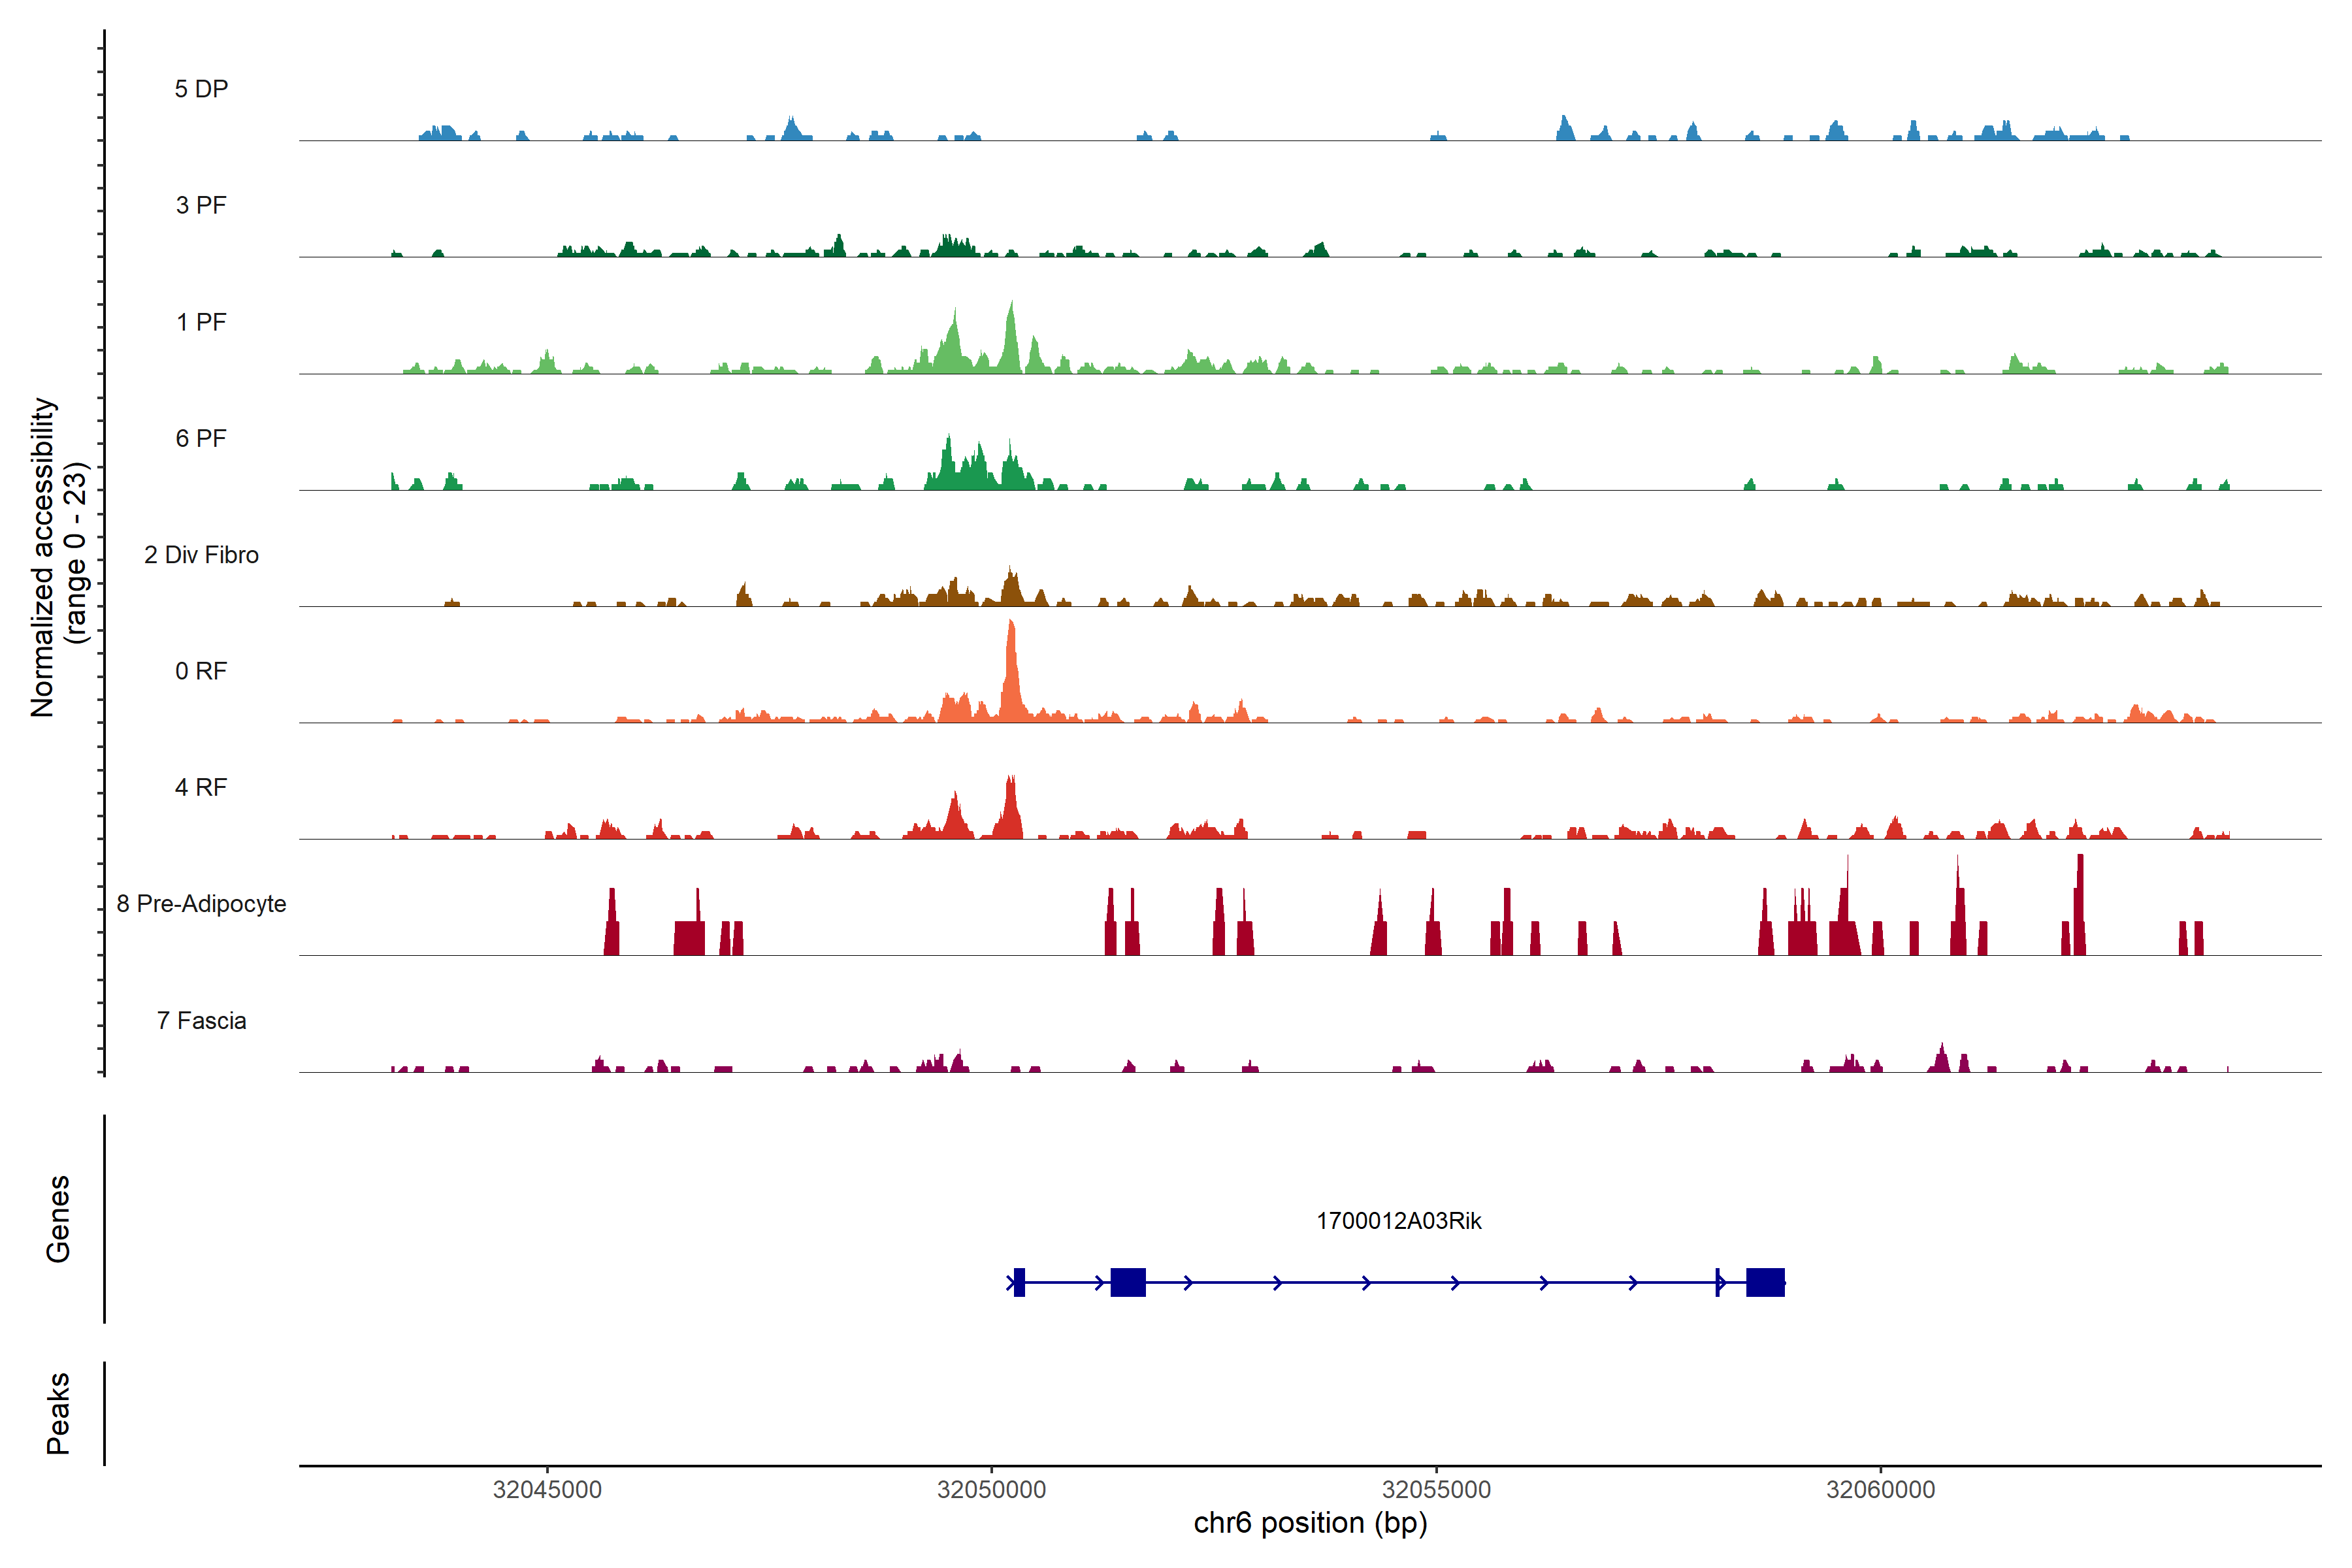
Task: Click the large second exon box of the gene
Action: pyautogui.click(x=1128, y=1282)
